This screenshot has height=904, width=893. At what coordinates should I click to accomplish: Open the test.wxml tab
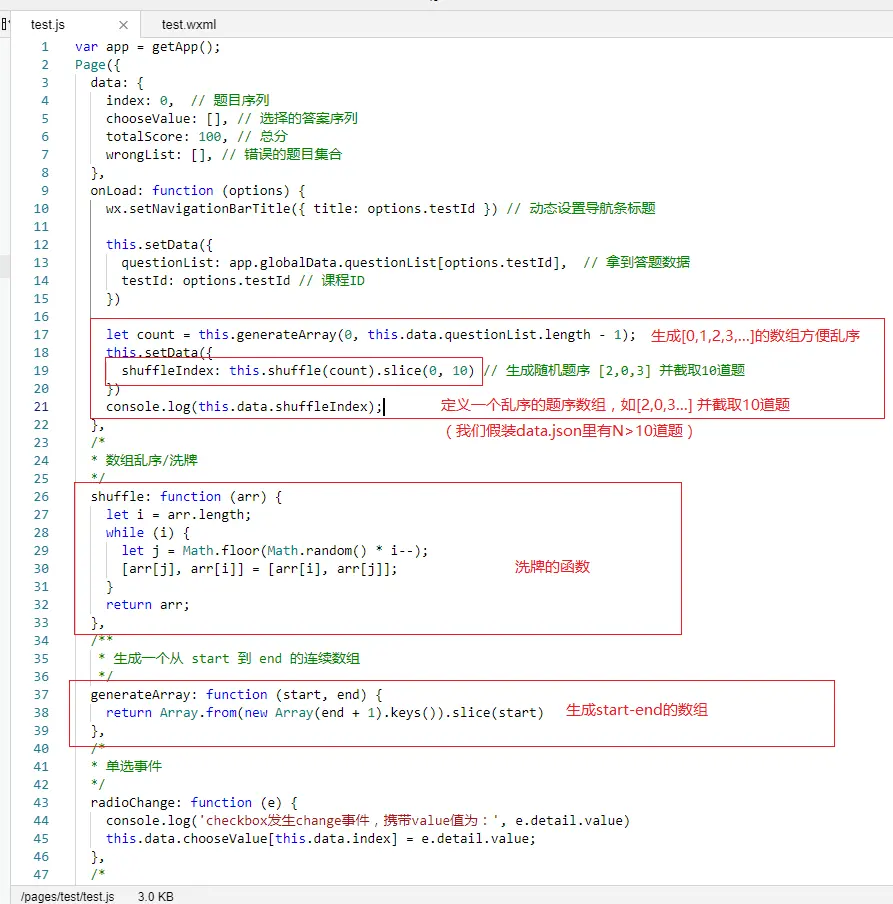coord(189,25)
